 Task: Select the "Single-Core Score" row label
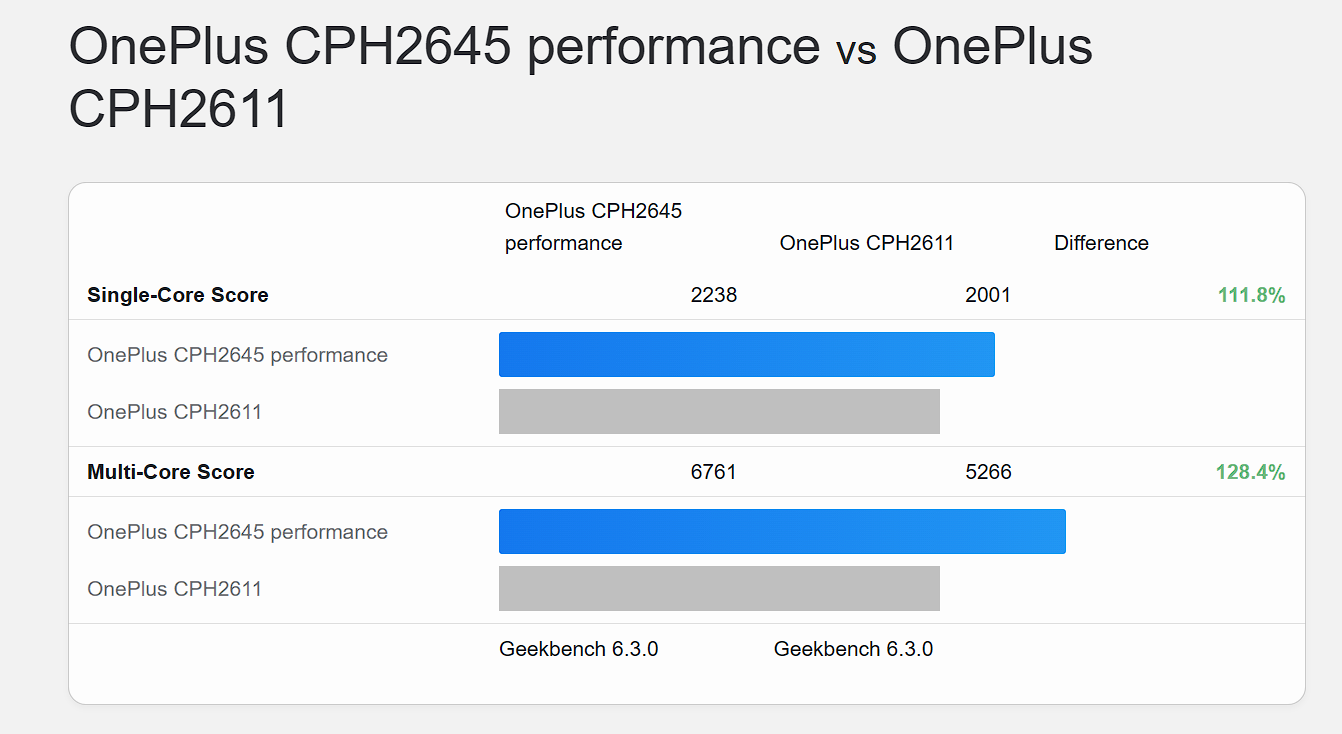pyautogui.click(x=178, y=295)
